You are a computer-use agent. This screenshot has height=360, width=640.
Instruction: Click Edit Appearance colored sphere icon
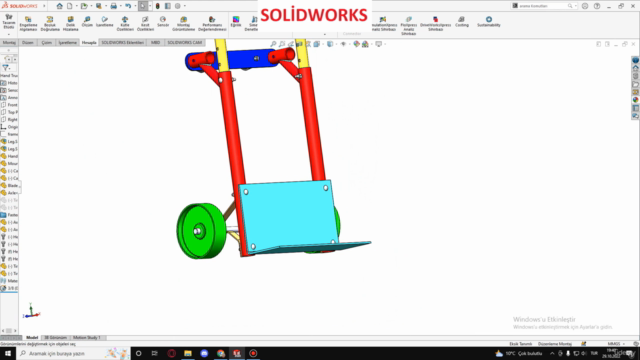(356, 44)
